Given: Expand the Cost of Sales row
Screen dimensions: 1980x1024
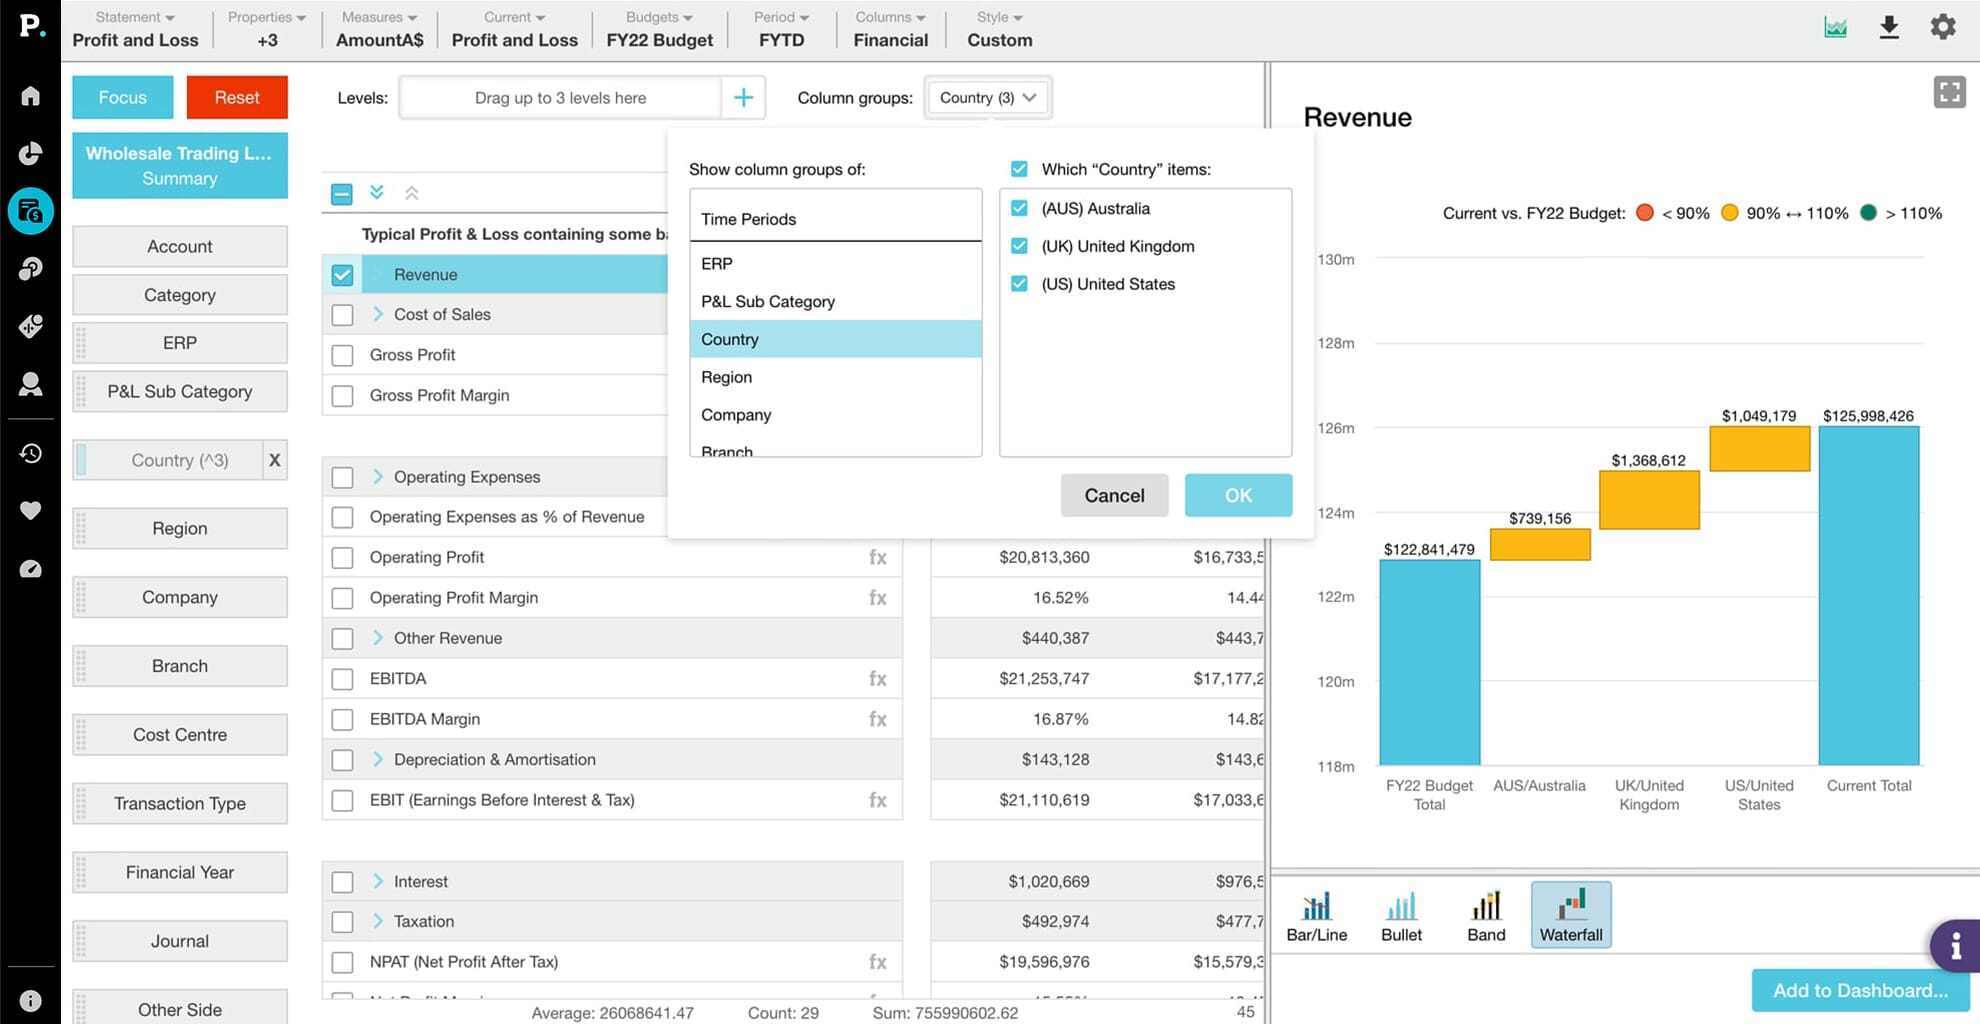Looking at the screenshot, I should [x=377, y=314].
